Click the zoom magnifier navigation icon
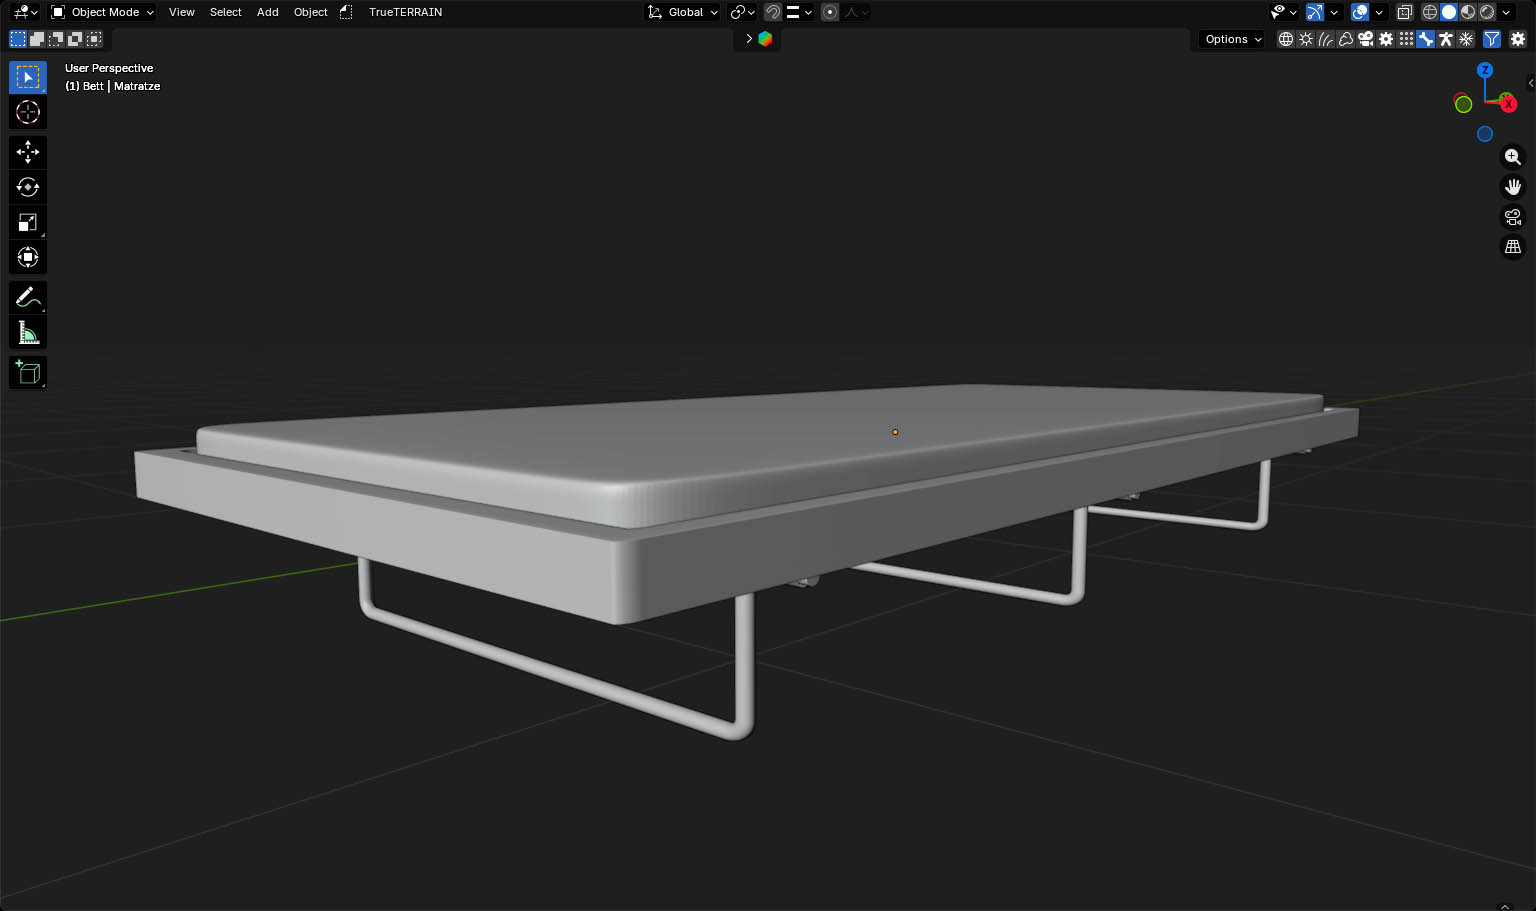Image resolution: width=1536 pixels, height=911 pixels. (1513, 157)
